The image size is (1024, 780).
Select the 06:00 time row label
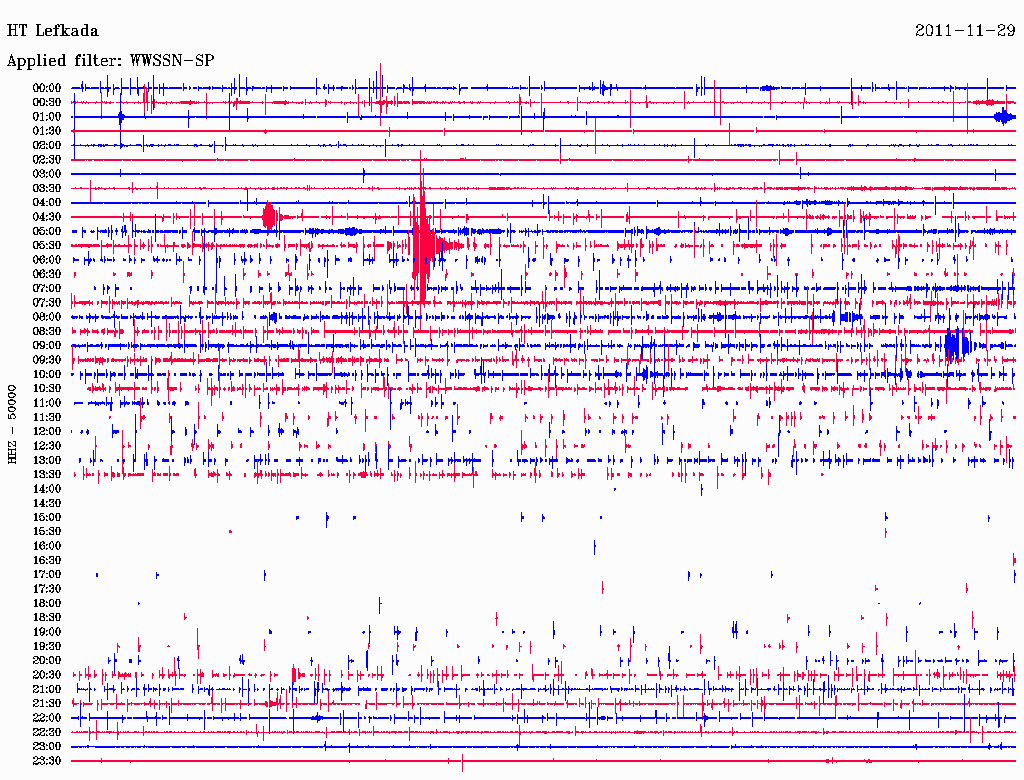click(47, 260)
